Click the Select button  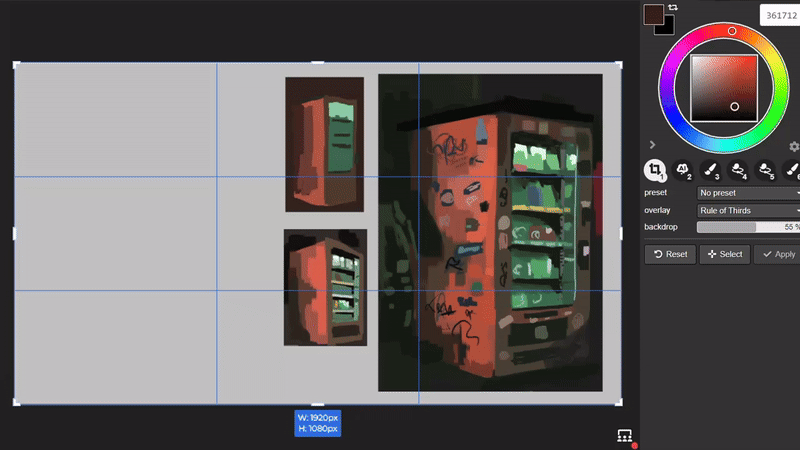(725, 254)
